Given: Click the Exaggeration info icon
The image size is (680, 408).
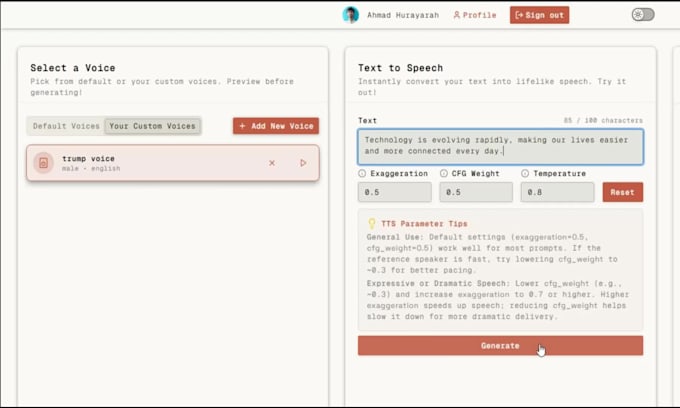Looking at the screenshot, I should tap(362, 173).
